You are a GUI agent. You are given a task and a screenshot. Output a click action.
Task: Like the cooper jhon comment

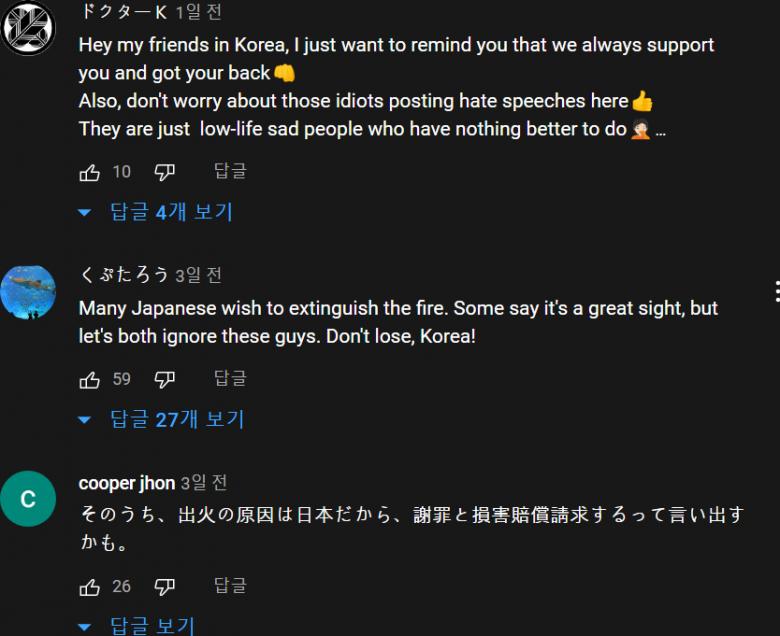coord(90,586)
